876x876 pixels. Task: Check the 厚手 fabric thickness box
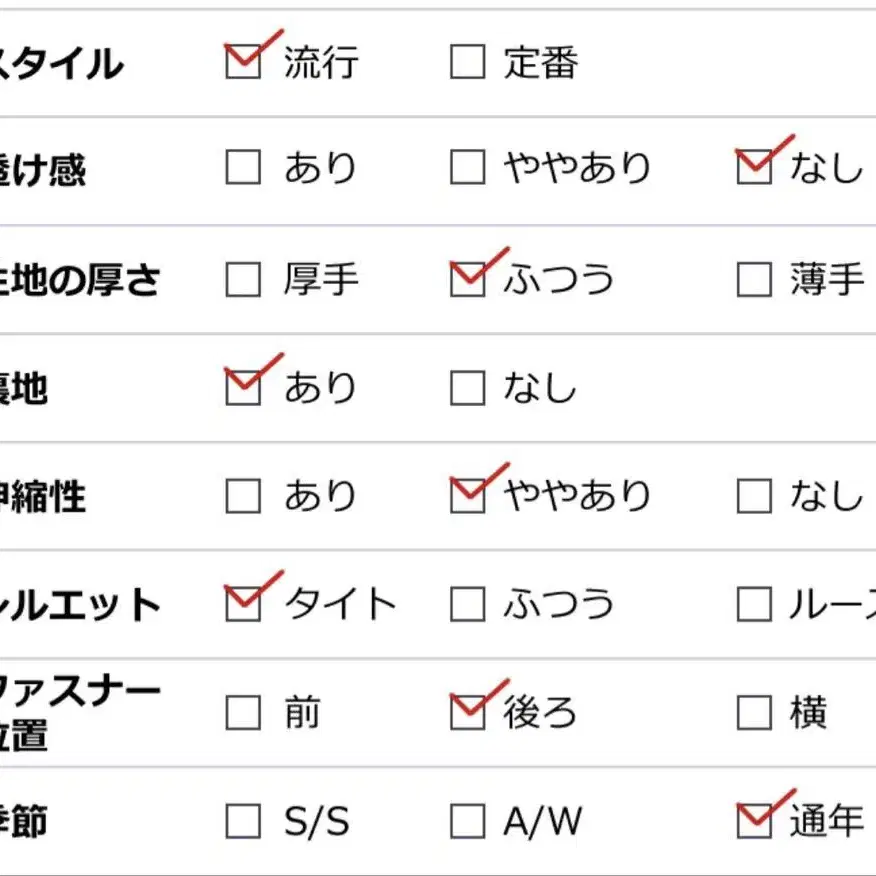[x=243, y=281]
